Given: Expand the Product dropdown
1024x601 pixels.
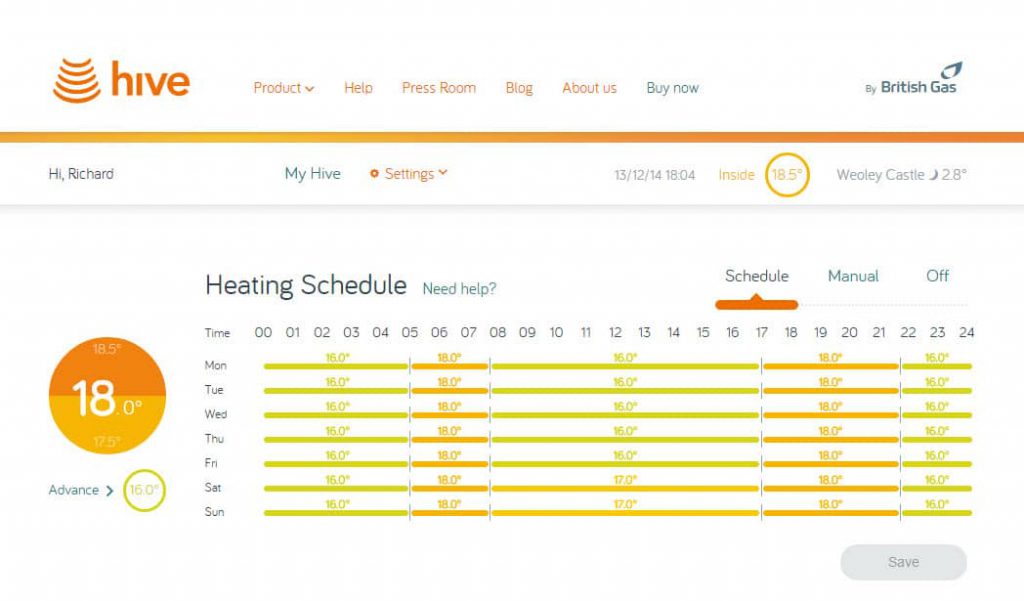Looking at the screenshot, I should 283,88.
